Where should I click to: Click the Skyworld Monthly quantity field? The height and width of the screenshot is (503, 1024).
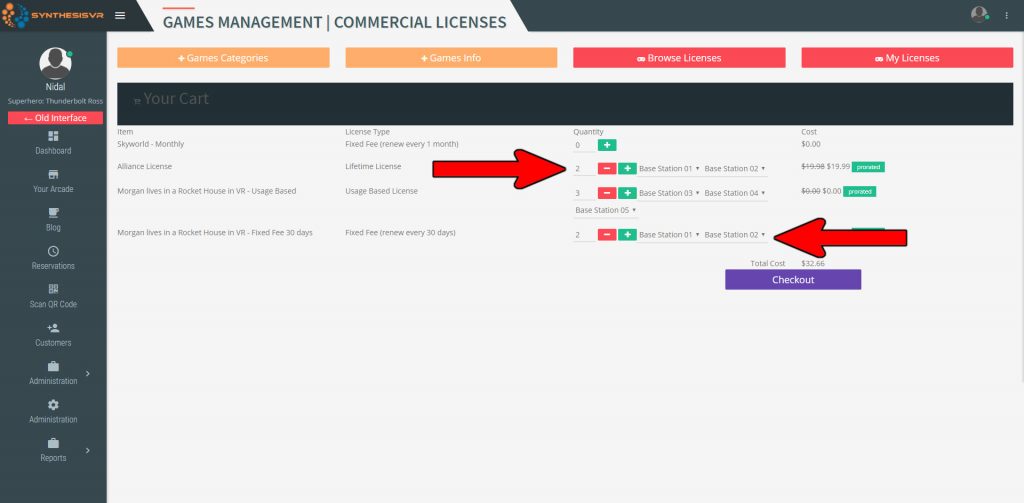[584, 145]
